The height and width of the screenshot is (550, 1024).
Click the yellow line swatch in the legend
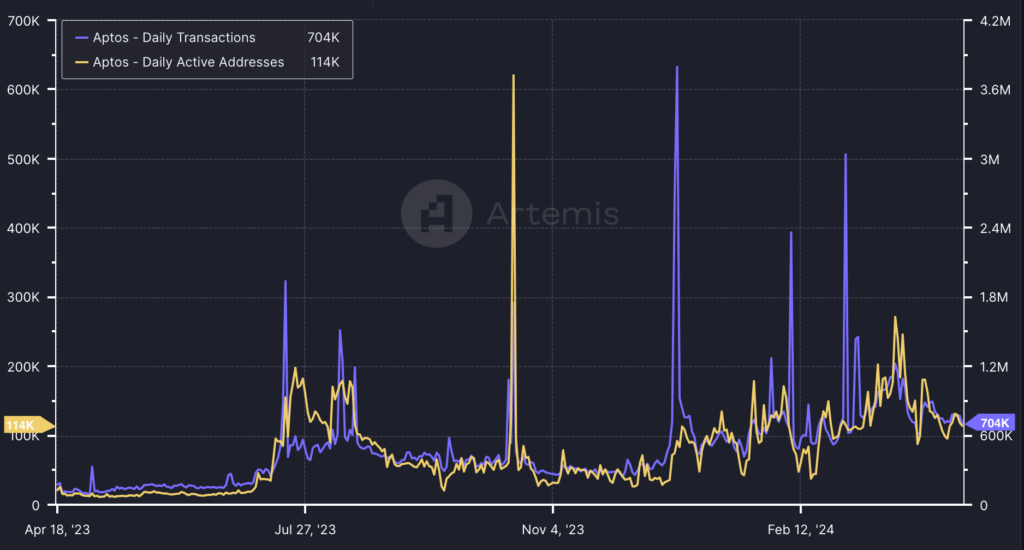coord(83,62)
